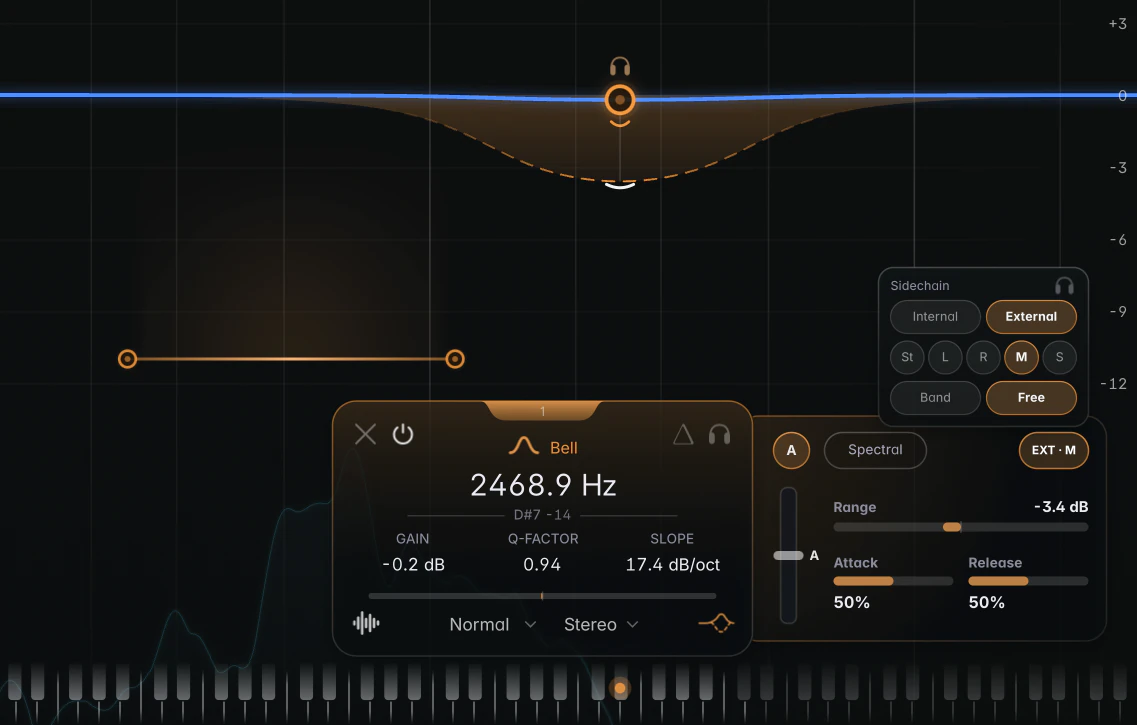1137x725 pixels.
Task: Select S side sidechain channel
Action: 1059,357
